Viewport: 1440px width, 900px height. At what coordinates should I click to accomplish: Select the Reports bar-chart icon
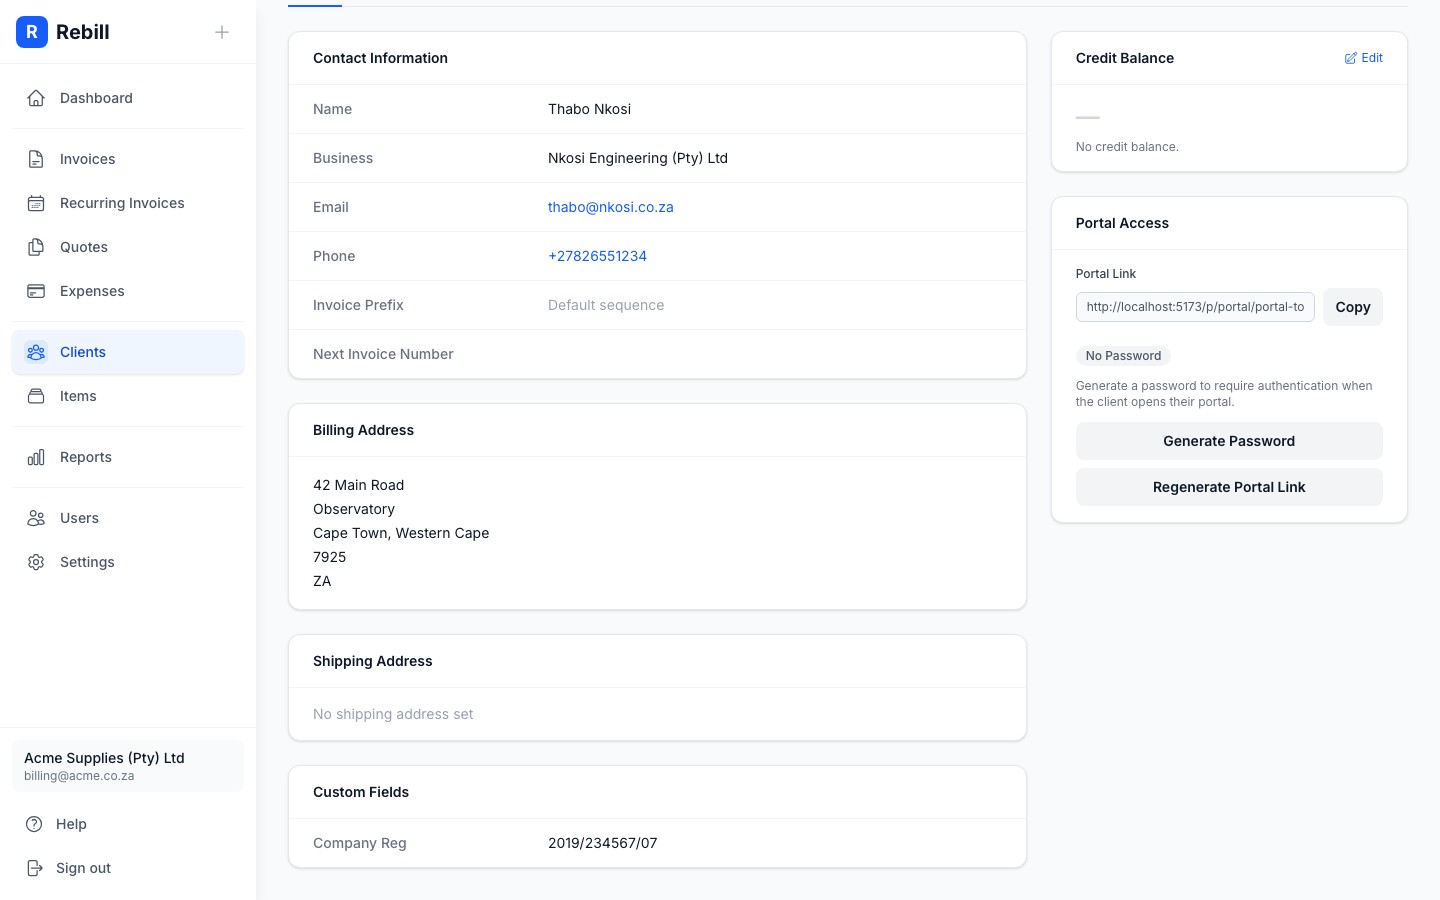(x=36, y=456)
